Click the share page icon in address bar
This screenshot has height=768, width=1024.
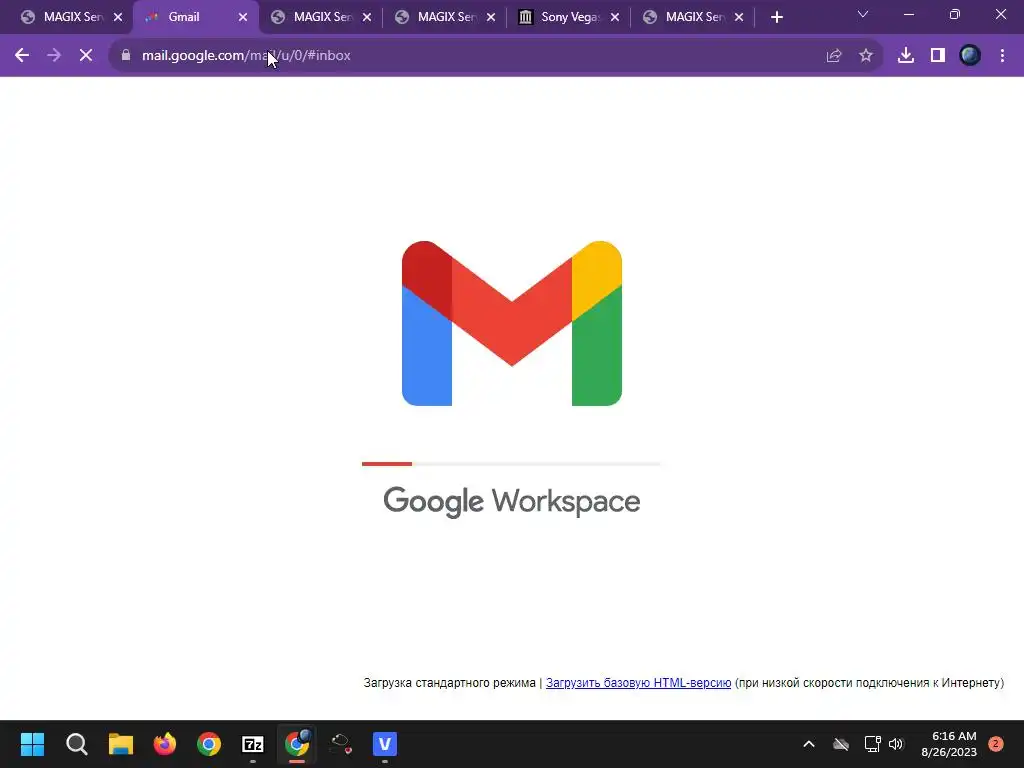click(x=834, y=56)
